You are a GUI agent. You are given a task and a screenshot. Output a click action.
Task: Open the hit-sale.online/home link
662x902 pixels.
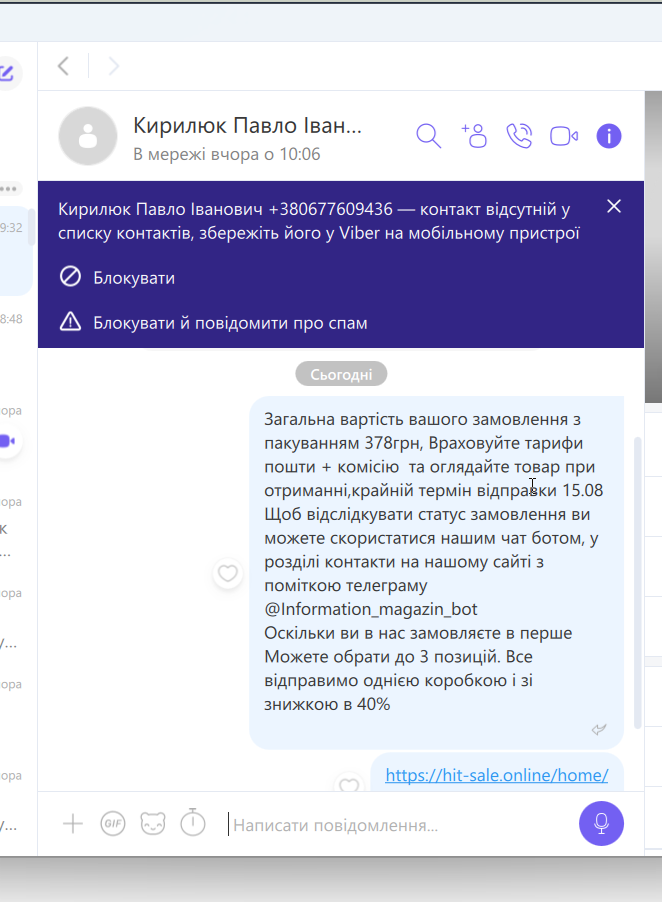coord(496,775)
